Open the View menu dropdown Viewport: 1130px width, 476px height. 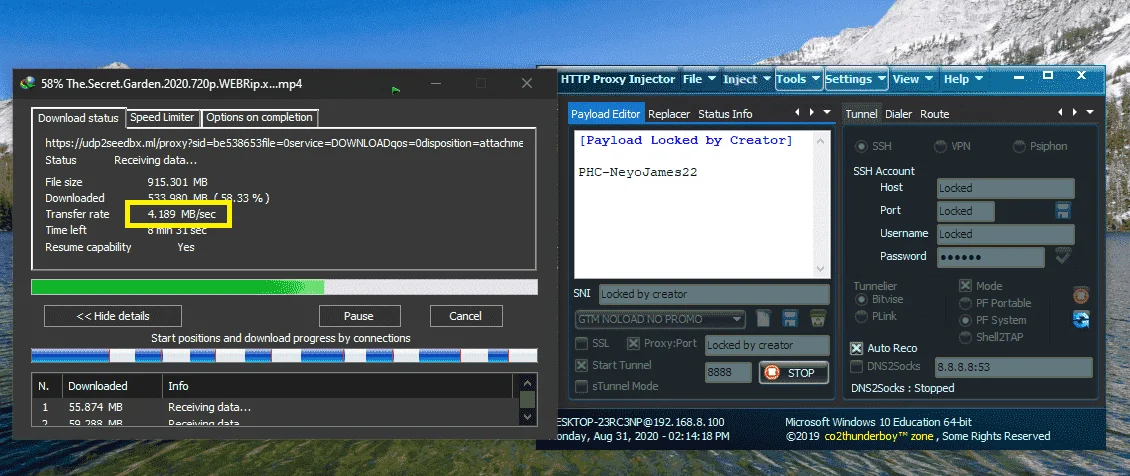click(x=913, y=79)
